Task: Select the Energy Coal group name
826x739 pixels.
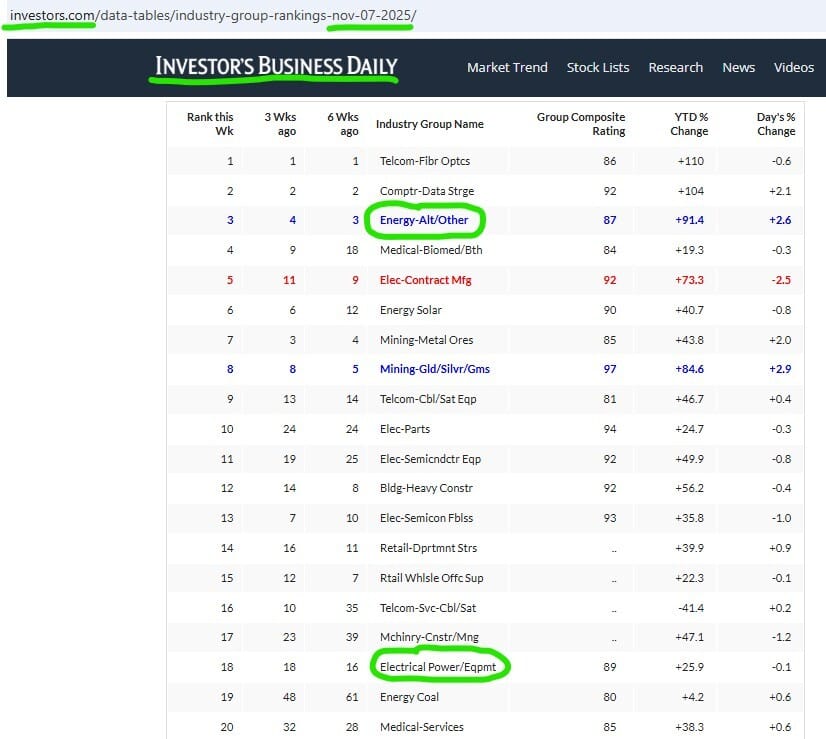Action: (x=409, y=697)
